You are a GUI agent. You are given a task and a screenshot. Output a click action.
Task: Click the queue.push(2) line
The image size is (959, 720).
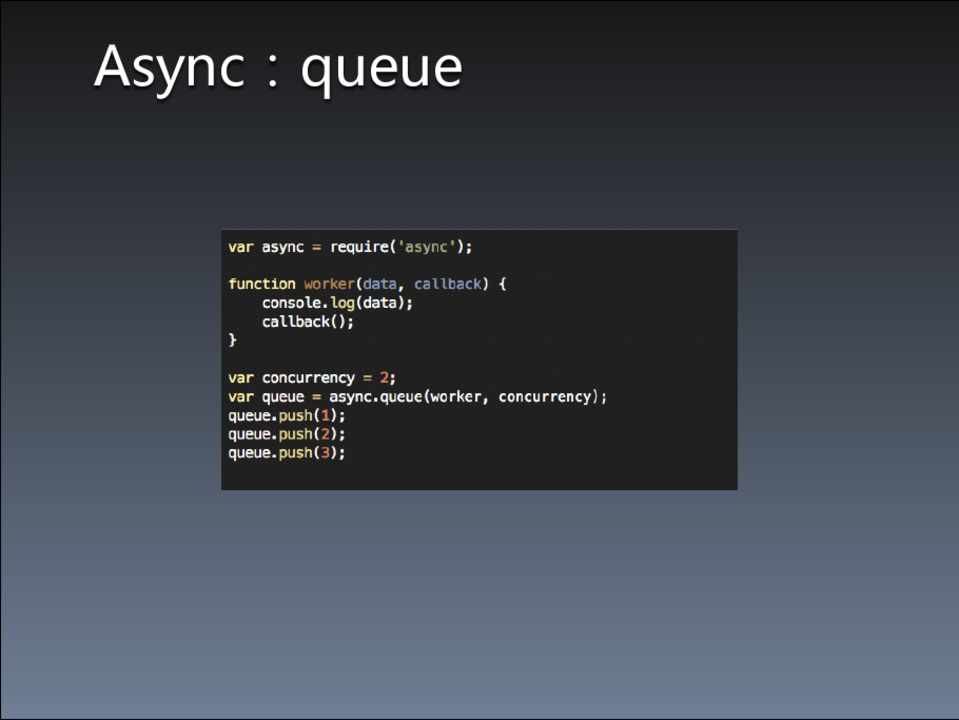(x=286, y=434)
